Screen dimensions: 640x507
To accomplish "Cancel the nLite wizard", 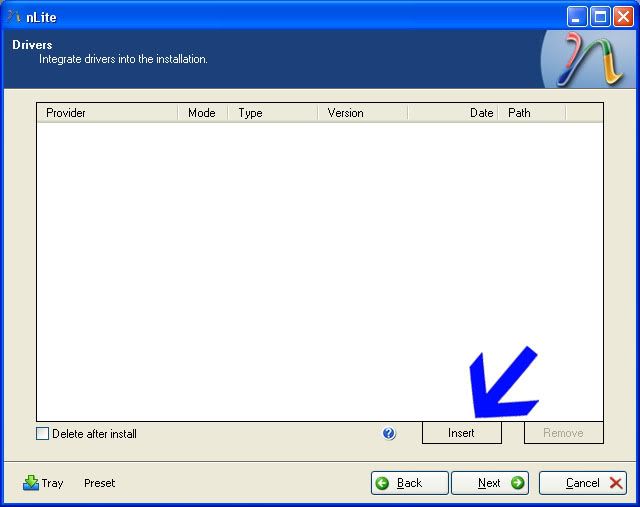I will 583,483.
